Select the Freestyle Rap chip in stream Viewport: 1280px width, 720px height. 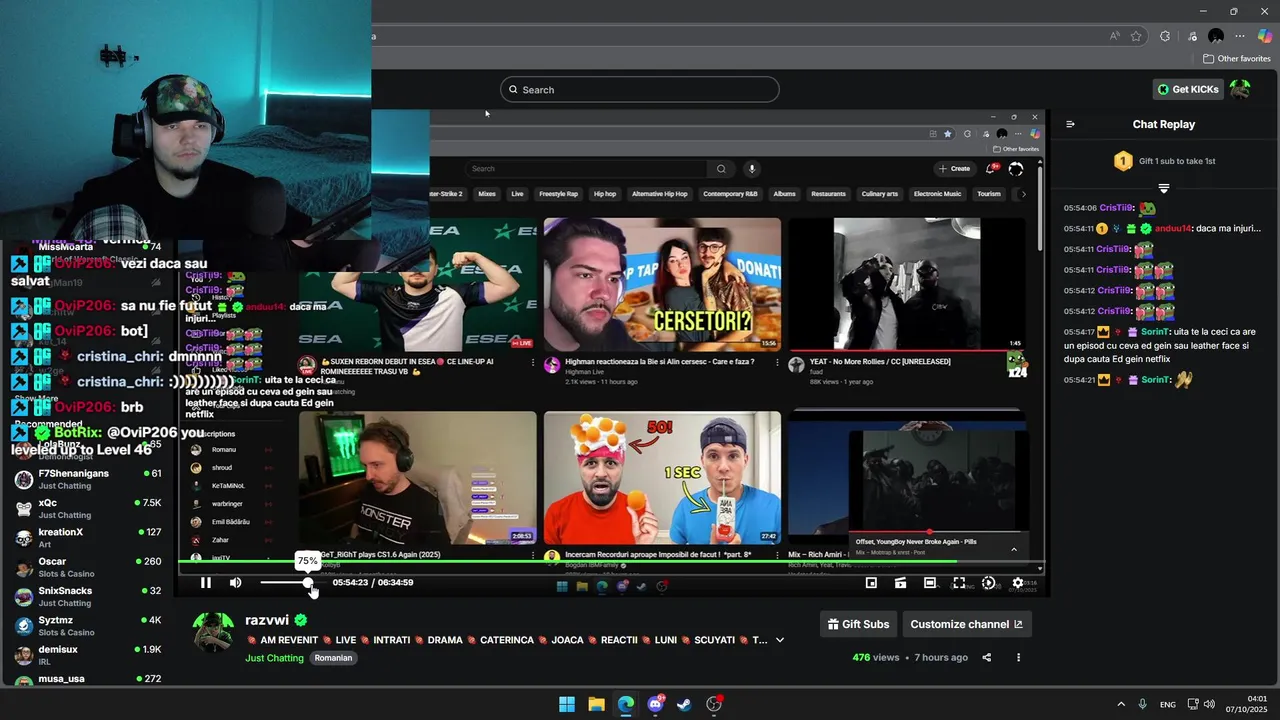click(x=558, y=194)
